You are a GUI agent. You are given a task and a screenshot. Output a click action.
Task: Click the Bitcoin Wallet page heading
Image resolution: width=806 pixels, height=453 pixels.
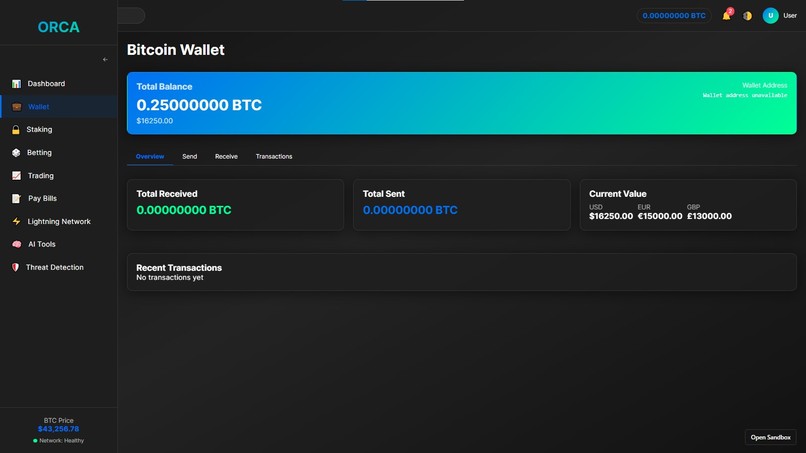click(x=176, y=50)
